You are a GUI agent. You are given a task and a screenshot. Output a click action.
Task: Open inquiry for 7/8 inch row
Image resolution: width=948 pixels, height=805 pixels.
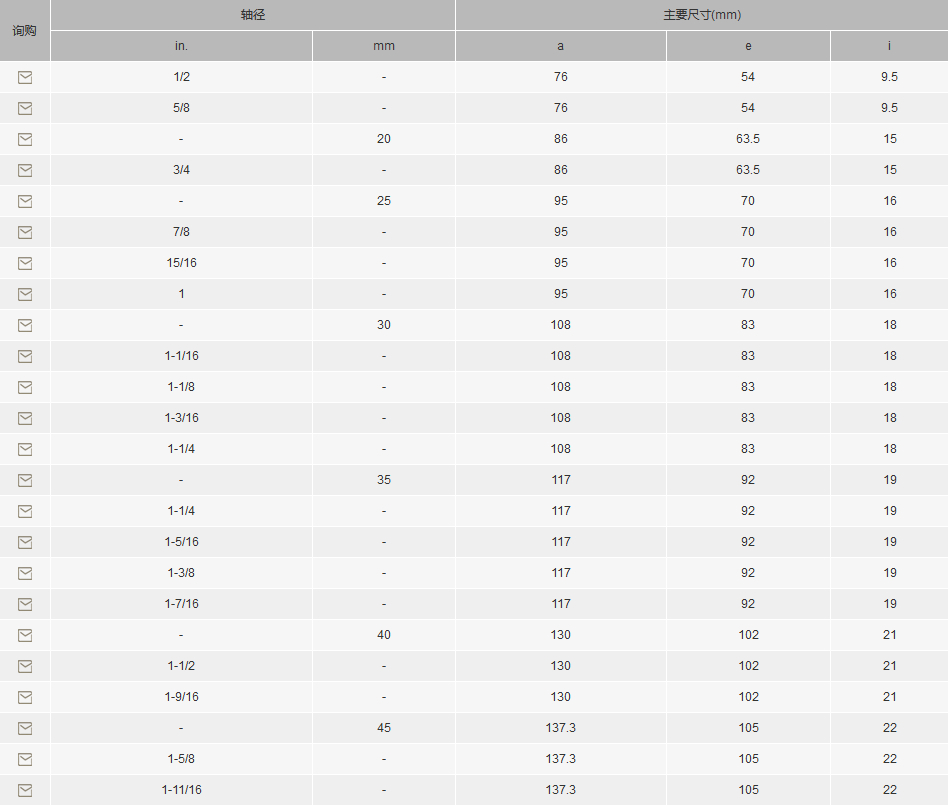[25, 232]
